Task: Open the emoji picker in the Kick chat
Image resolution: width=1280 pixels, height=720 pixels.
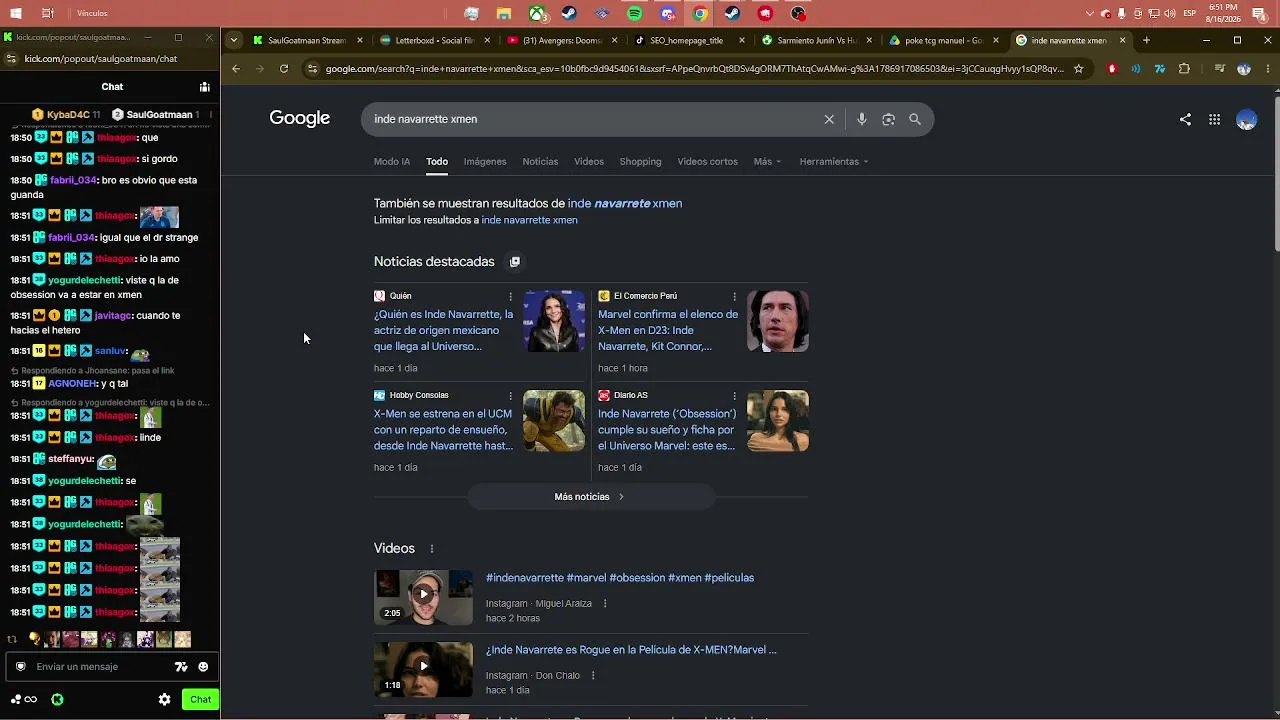Action: 203,667
